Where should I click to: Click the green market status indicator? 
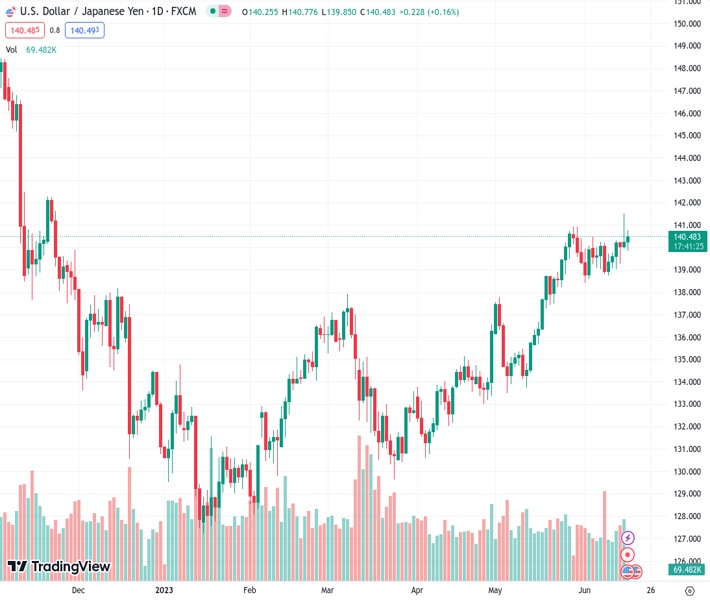click(211, 11)
